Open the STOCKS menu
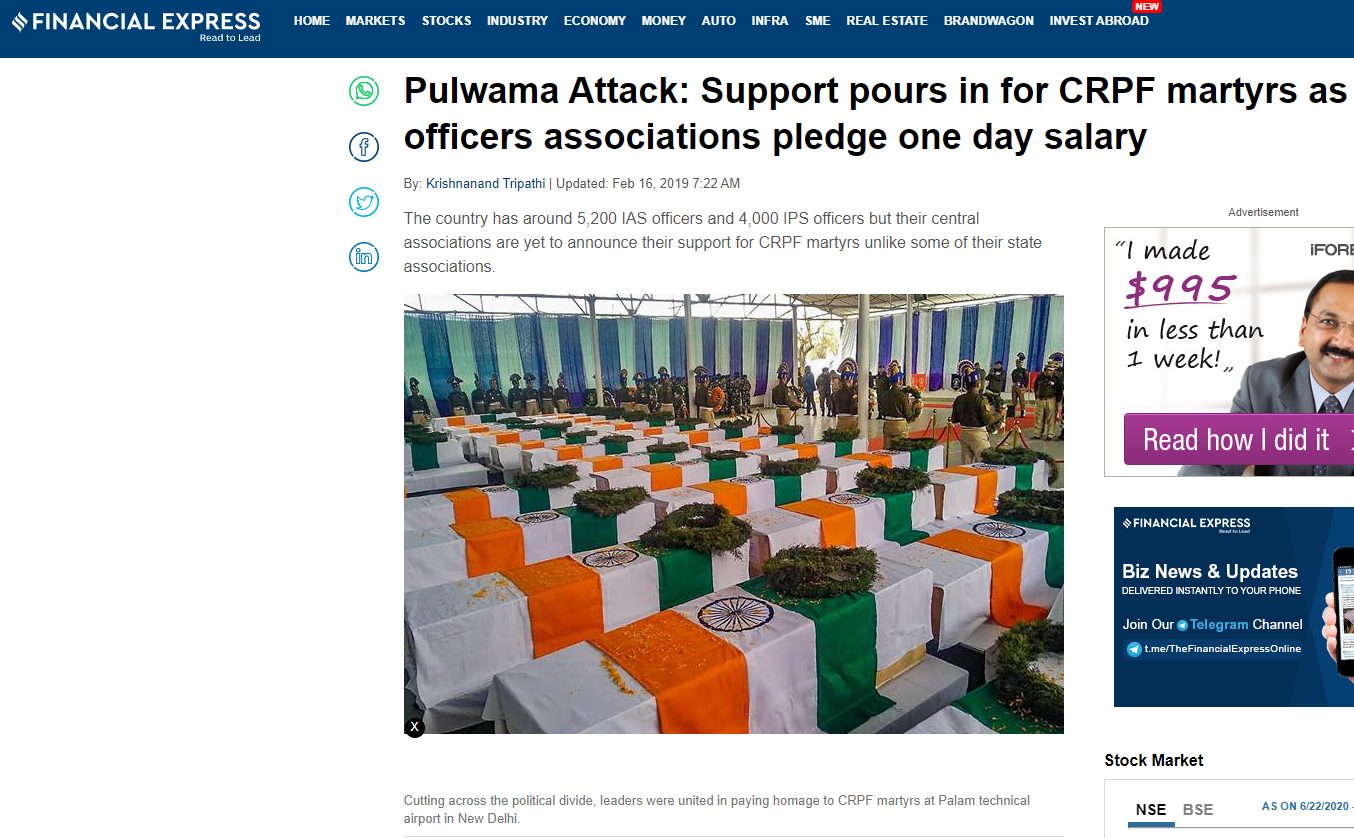The width and height of the screenshot is (1354, 838). (x=446, y=21)
